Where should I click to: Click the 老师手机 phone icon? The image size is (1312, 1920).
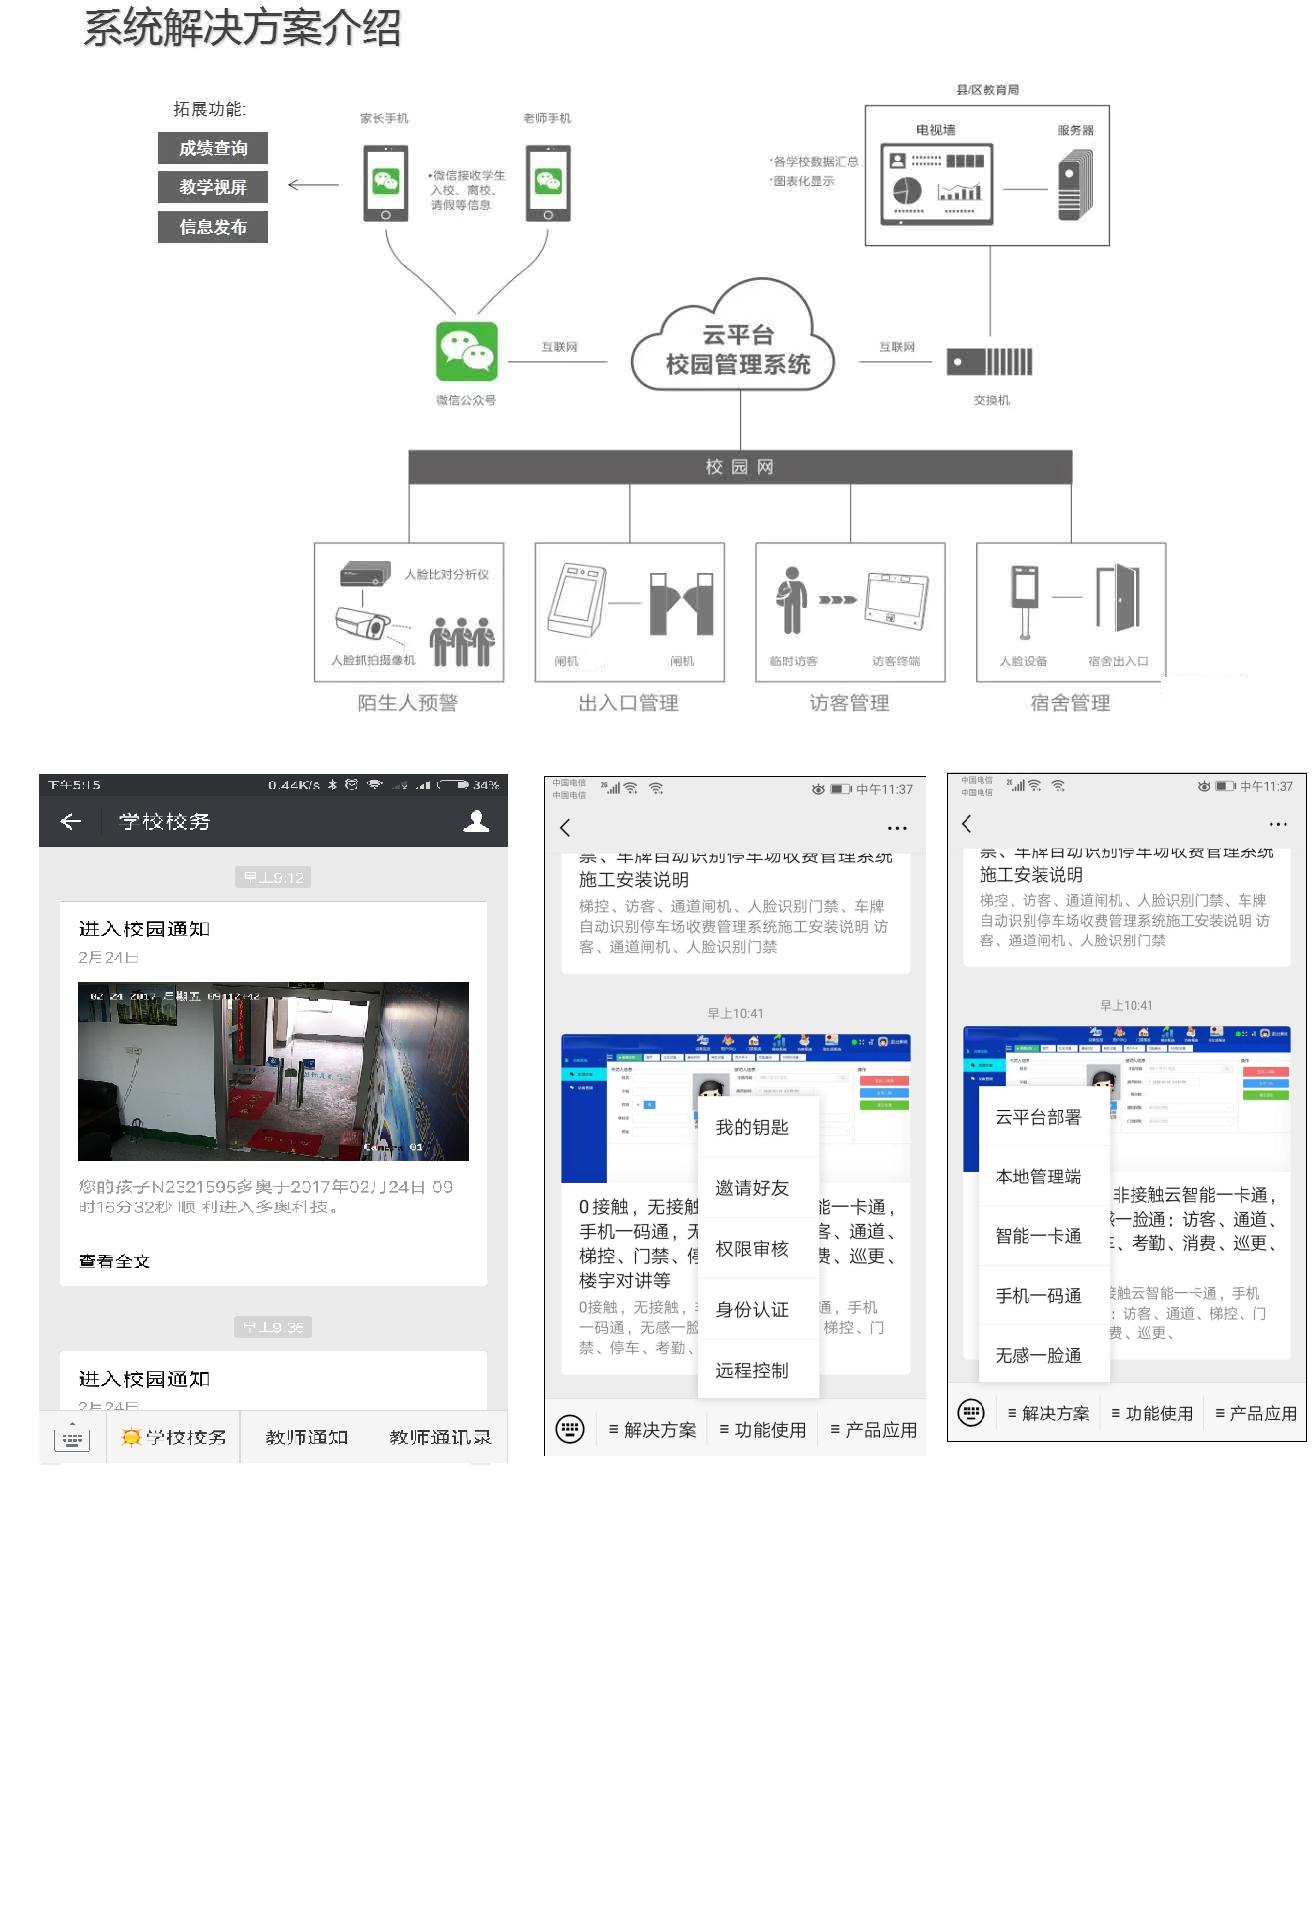(x=548, y=183)
